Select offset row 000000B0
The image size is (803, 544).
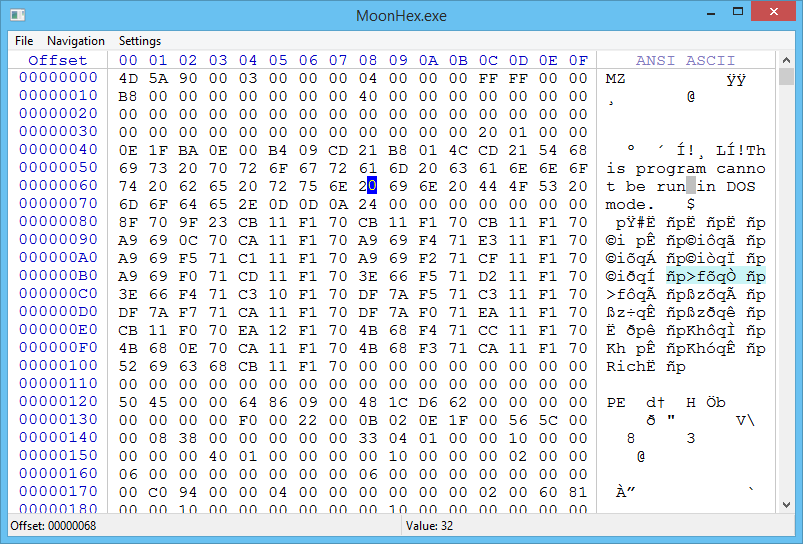pyautogui.click(x=58, y=276)
